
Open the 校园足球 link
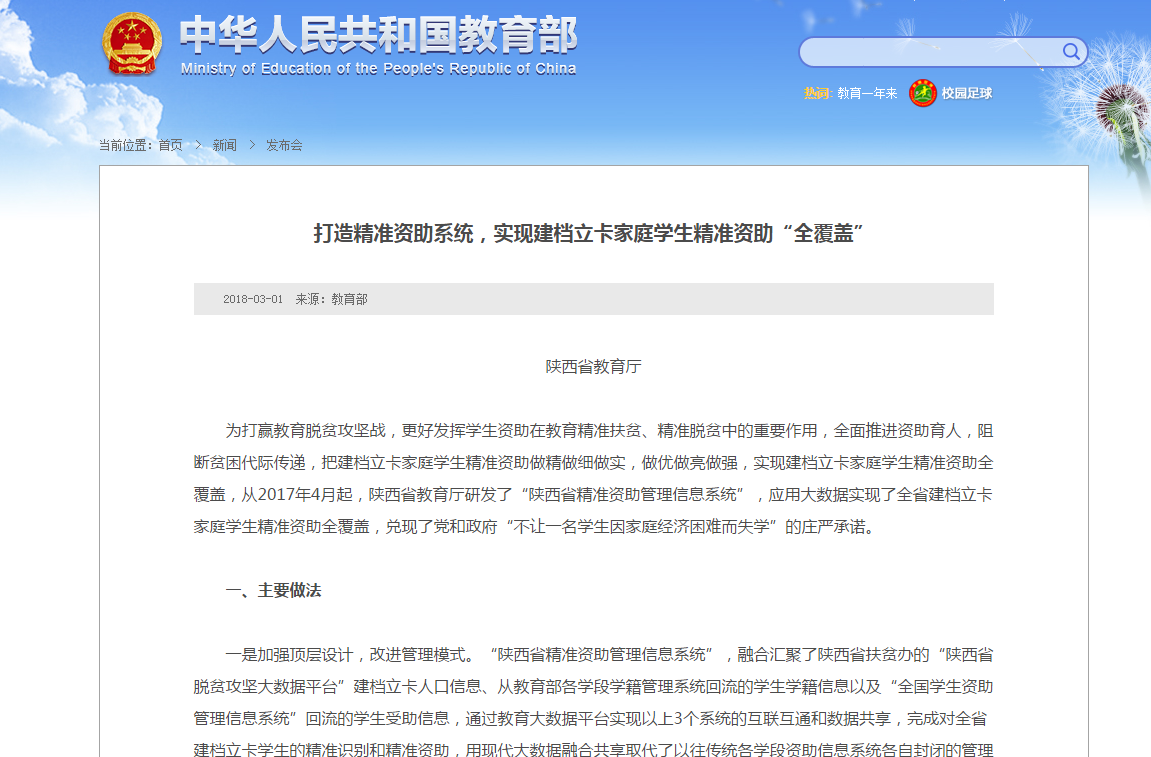tap(966, 93)
